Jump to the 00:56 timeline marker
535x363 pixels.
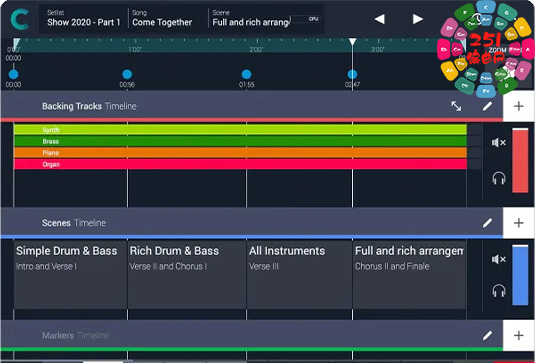[x=127, y=74]
